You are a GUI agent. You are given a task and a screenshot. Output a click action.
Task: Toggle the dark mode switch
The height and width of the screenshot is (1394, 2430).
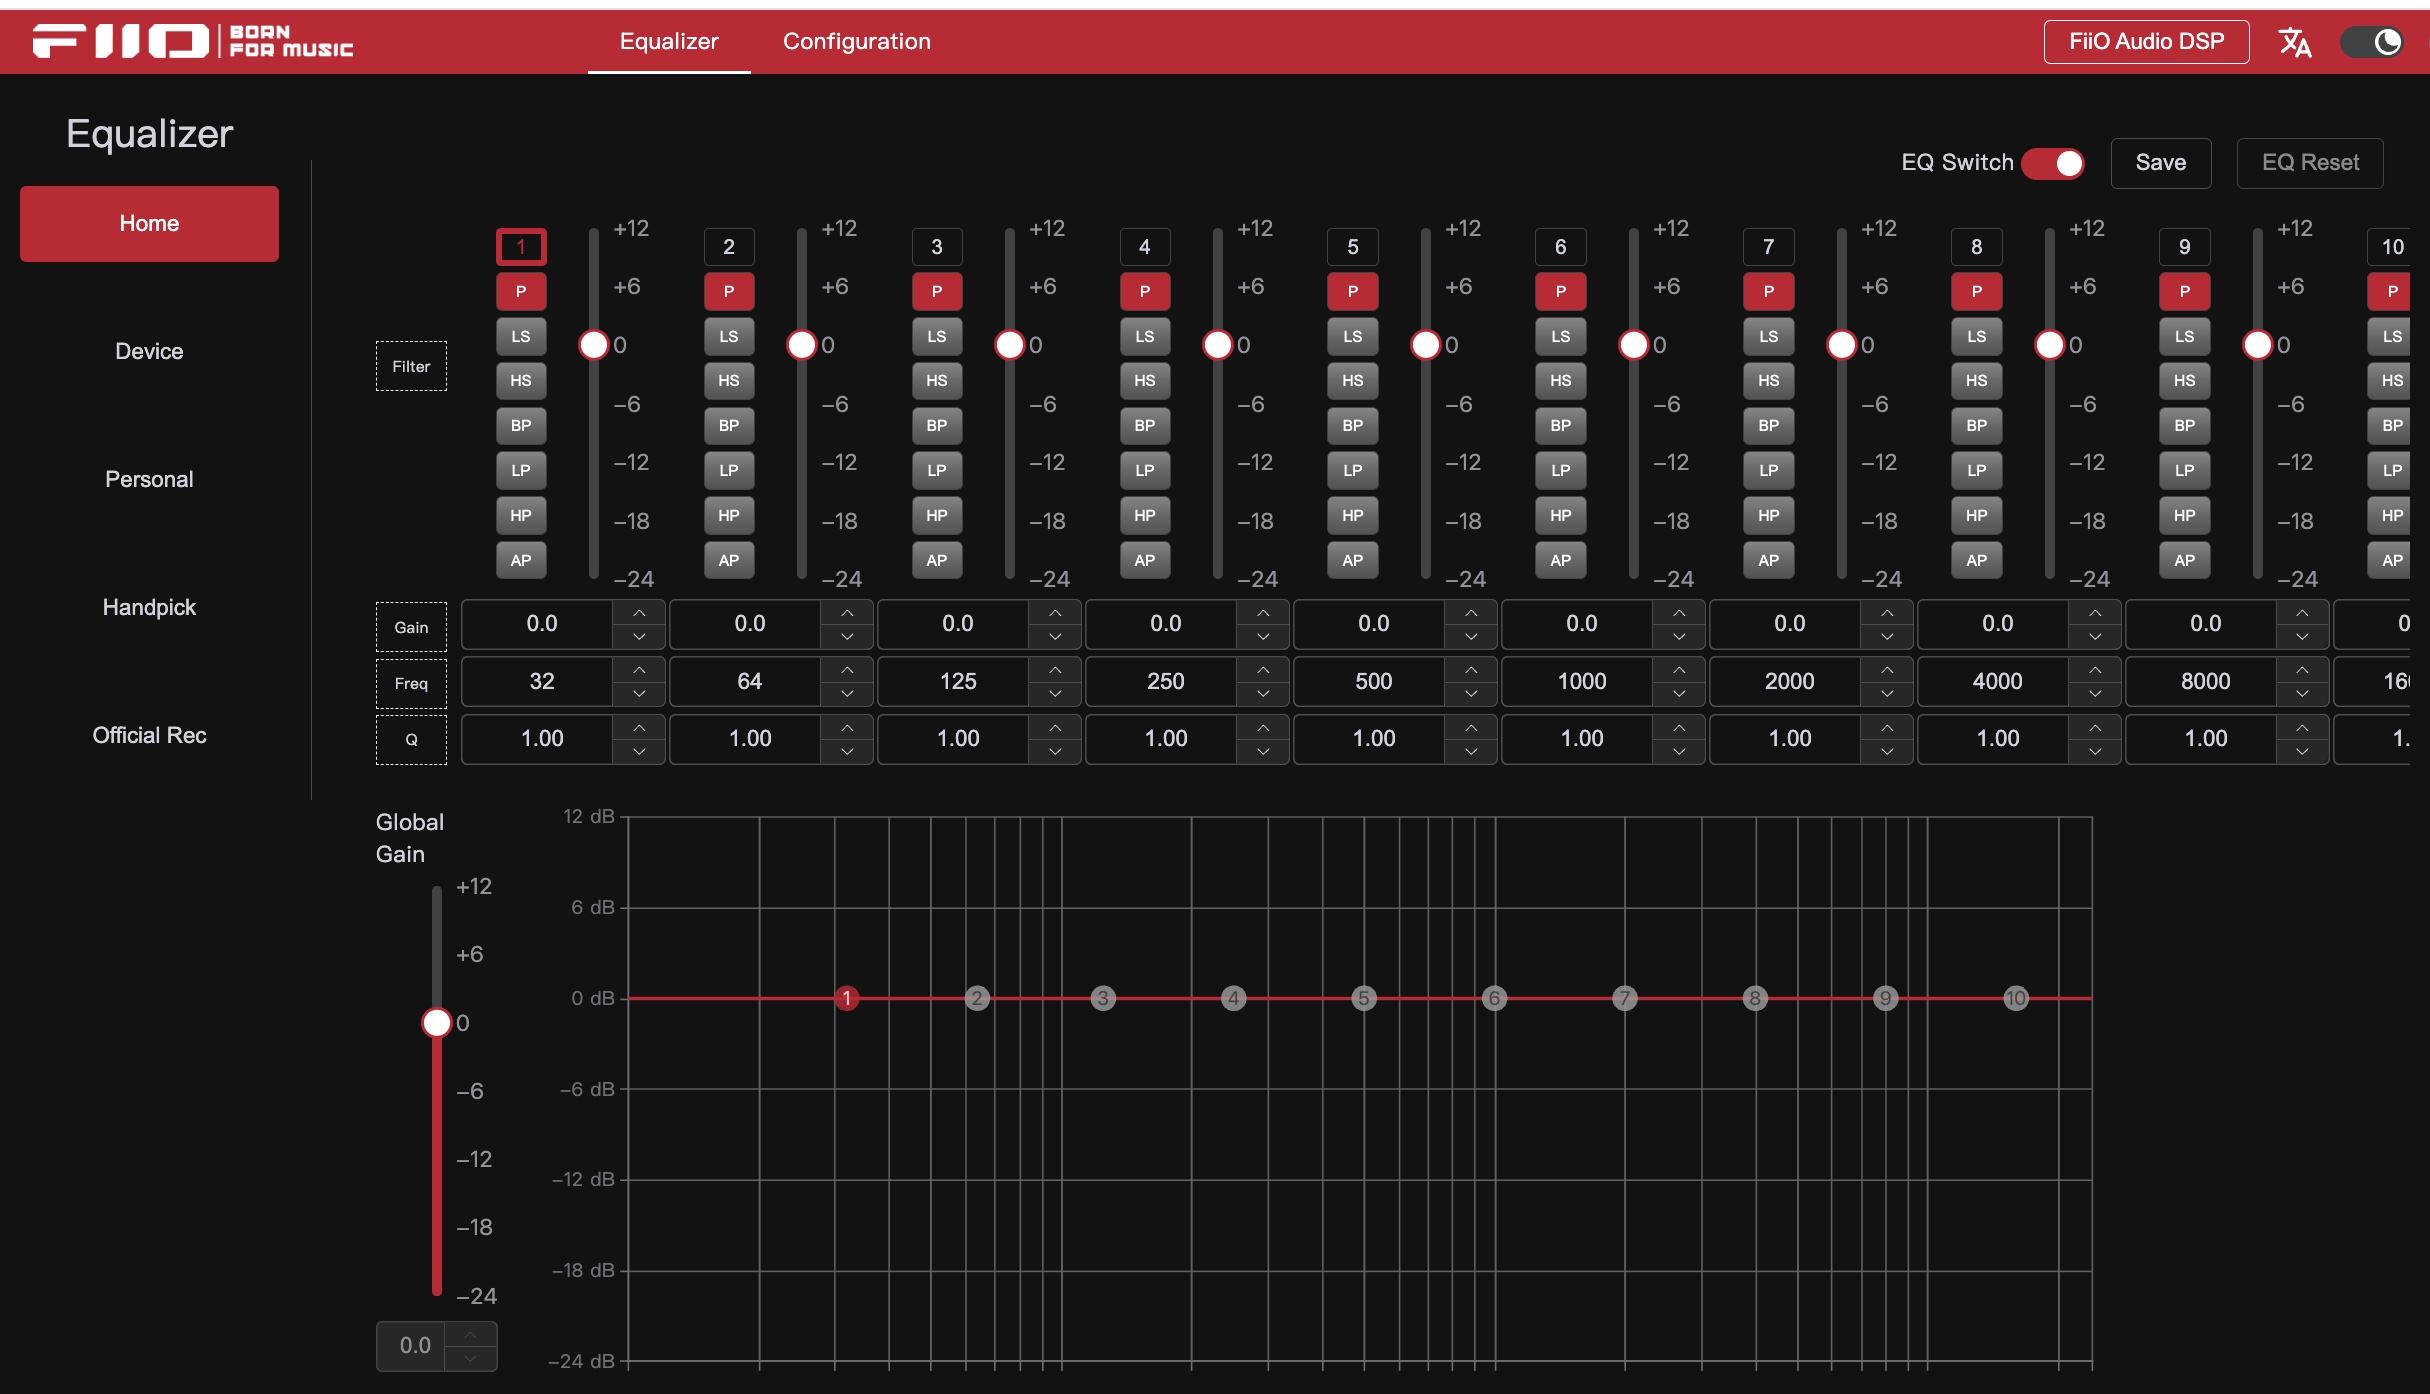(x=2372, y=42)
